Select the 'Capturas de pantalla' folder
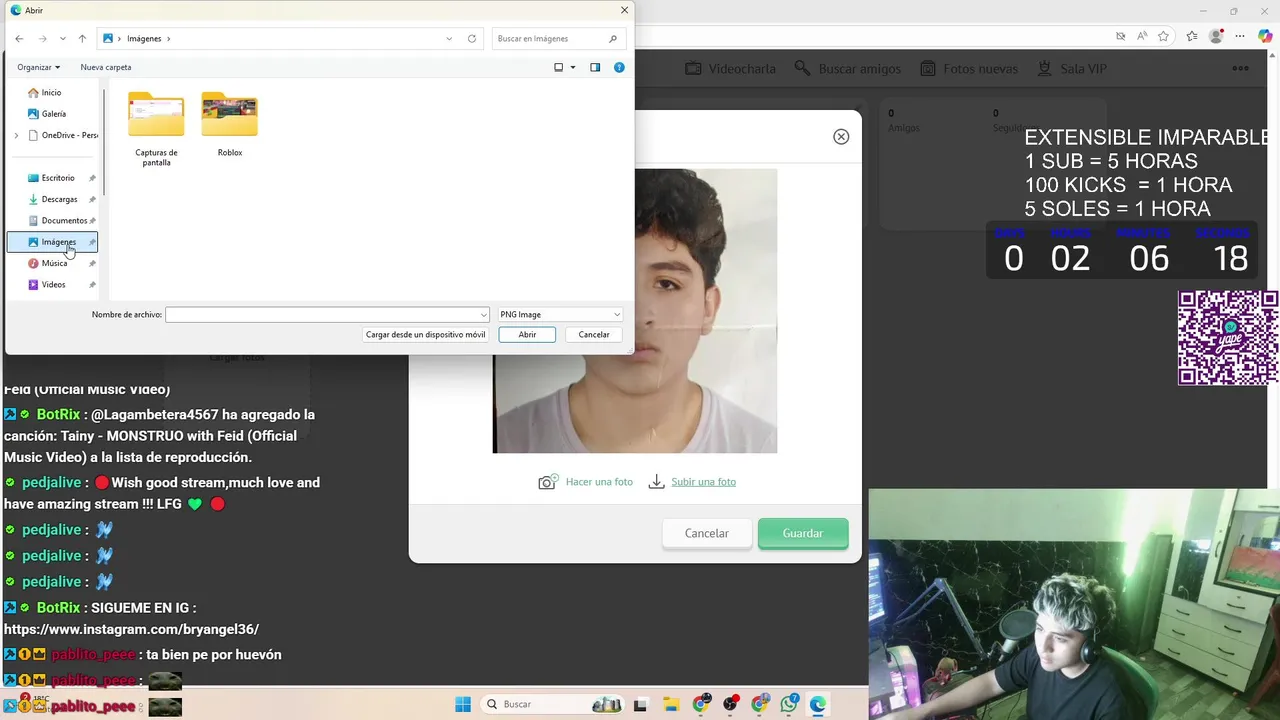This screenshot has width=1280, height=720. coord(156,129)
